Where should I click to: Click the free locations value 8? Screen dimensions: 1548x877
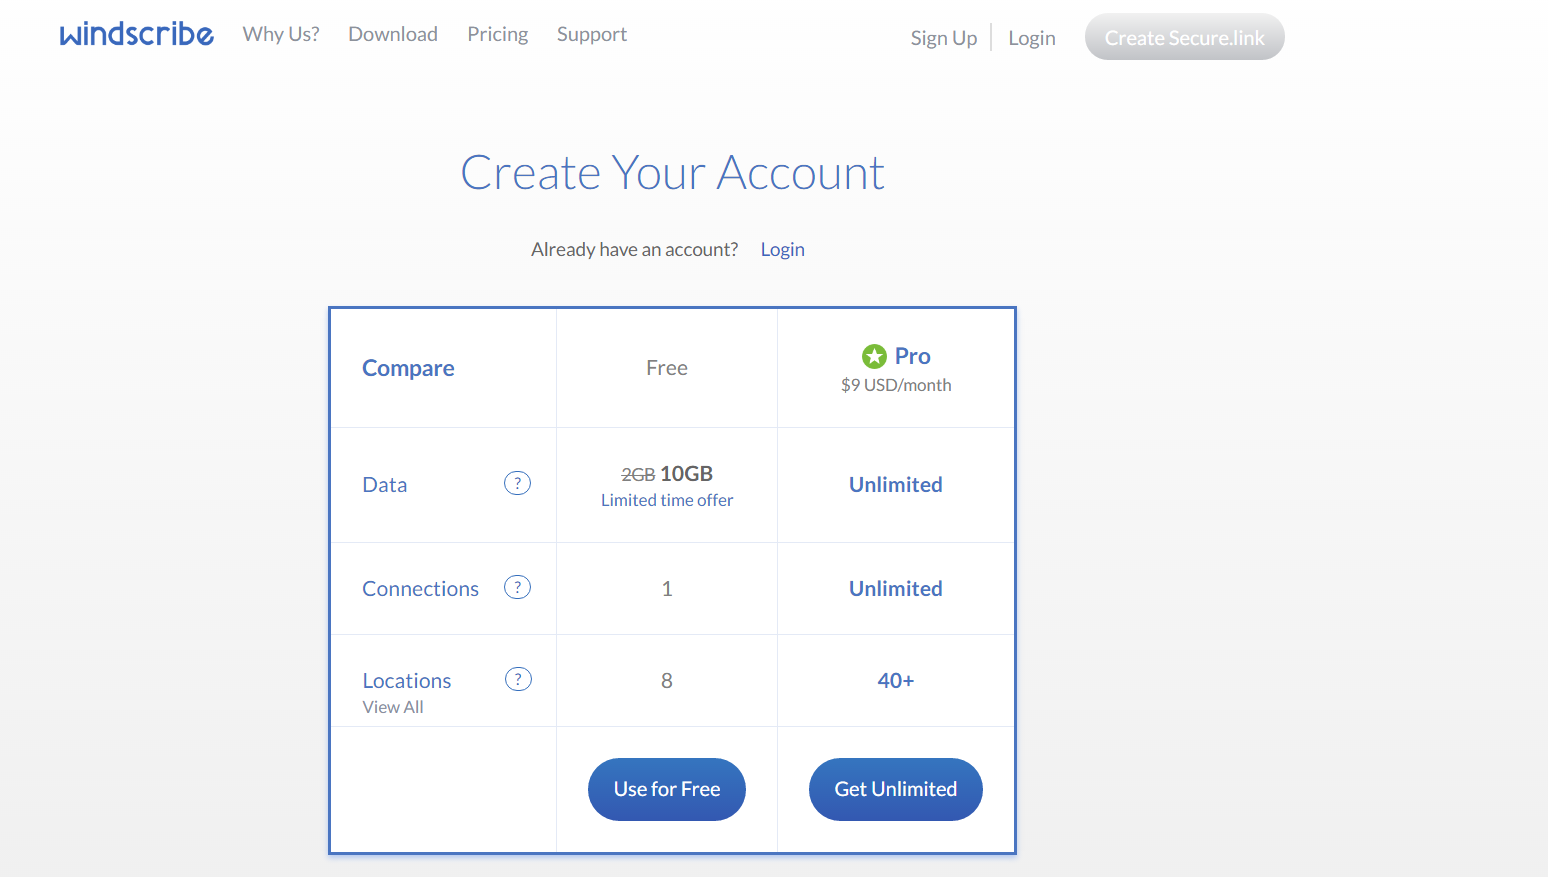tap(667, 681)
